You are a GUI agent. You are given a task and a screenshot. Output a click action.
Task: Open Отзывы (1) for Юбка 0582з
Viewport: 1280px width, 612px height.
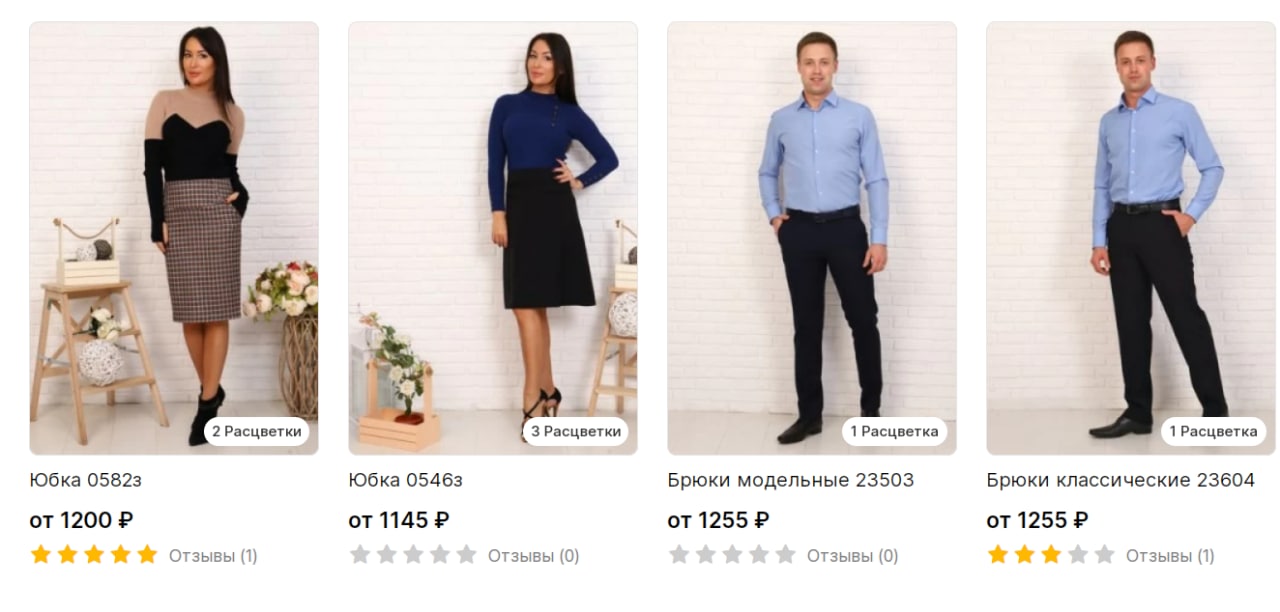(x=213, y=555)
